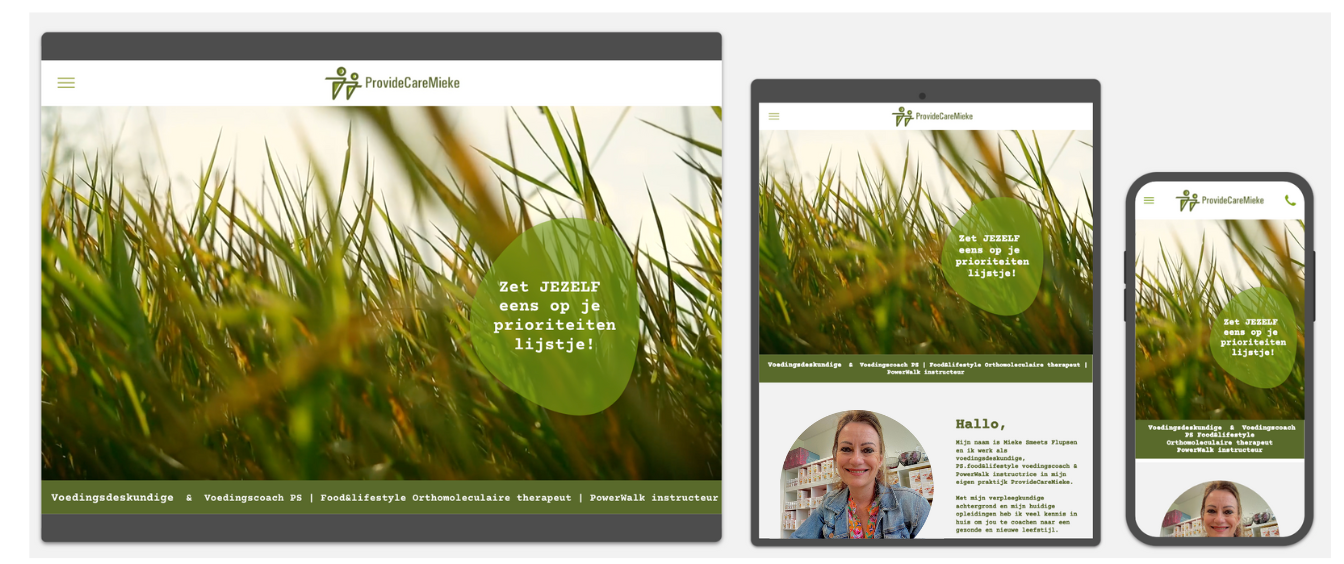Click Mieke's portrait photo in tablet preview
This screenshot has width=1344, height=564.
click(857, 474)
